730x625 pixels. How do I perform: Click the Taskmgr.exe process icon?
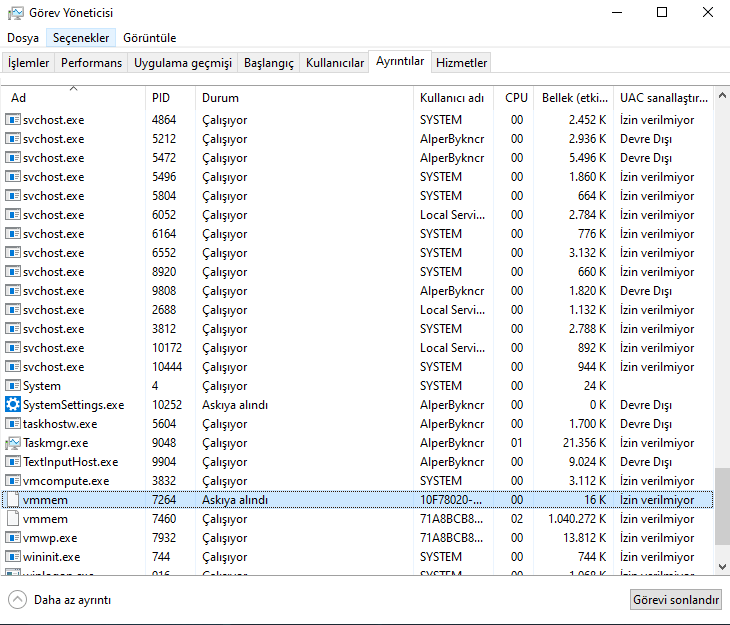pyautogui.click(x=13, y=442)
